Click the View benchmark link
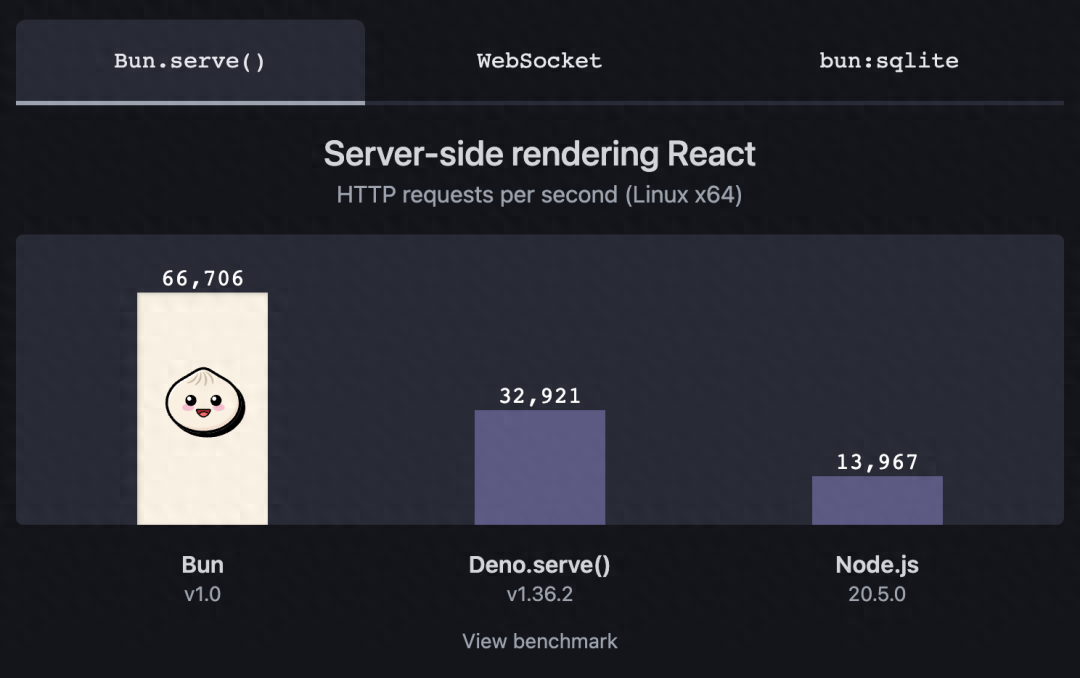This screenshot has width=1080, height=678. (539, 641)
